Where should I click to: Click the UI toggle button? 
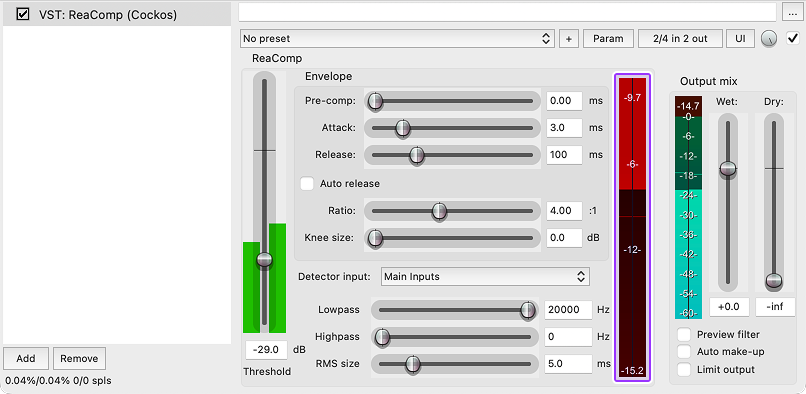click(x=741, y=39)
